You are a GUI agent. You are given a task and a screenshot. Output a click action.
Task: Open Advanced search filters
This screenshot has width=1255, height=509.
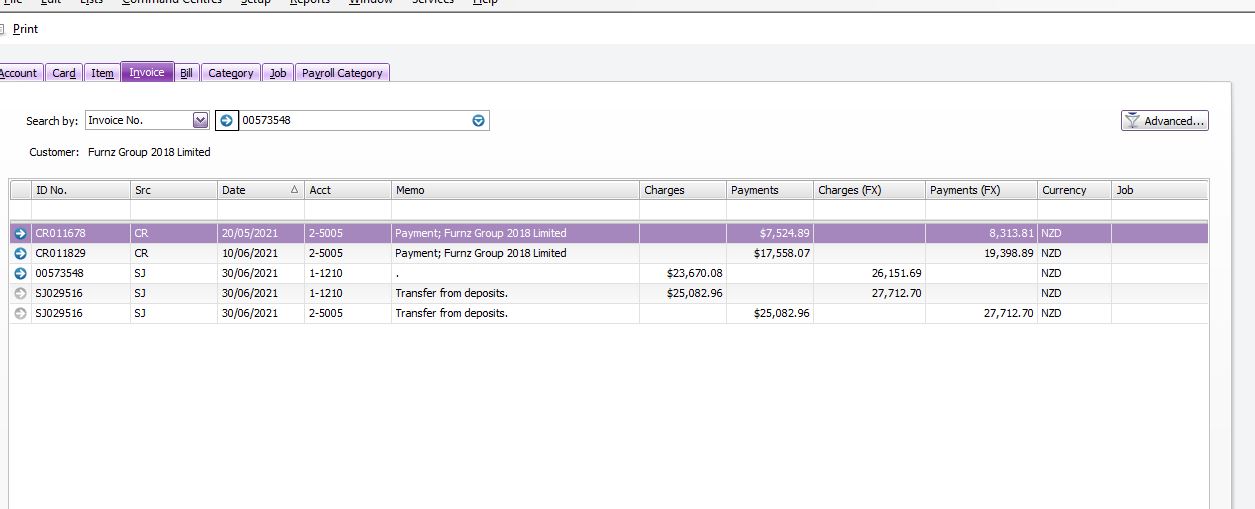pyautogui.click(x=1165, y=121)
